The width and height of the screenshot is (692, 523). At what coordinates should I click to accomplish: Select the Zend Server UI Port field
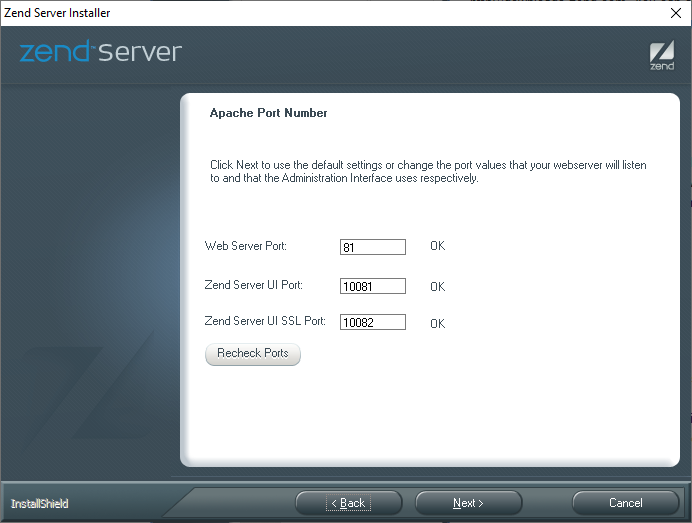[372, 286]
